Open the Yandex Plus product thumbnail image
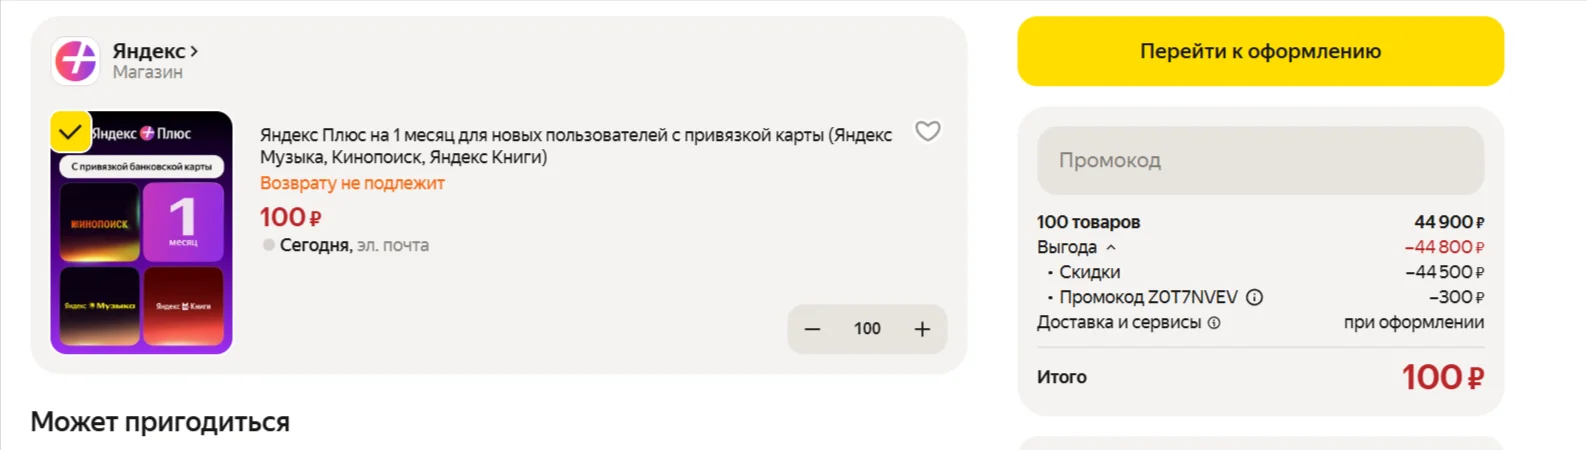 [x=142, y=232]
